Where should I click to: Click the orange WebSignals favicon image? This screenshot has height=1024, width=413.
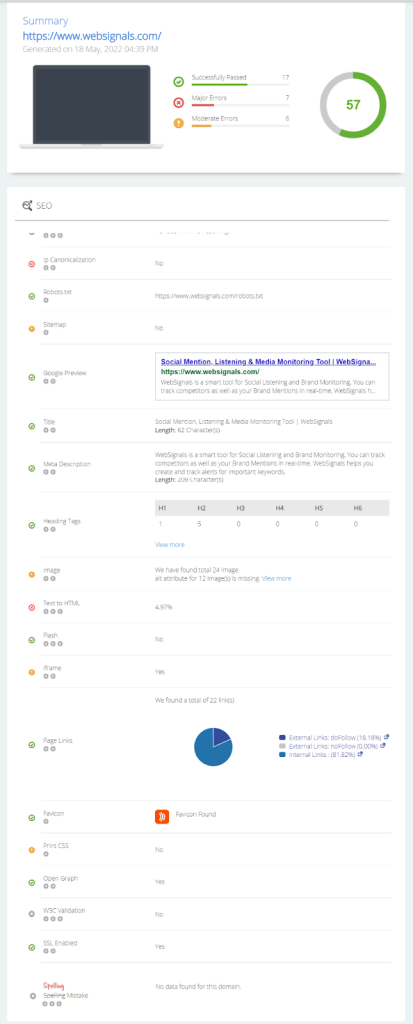162,816
